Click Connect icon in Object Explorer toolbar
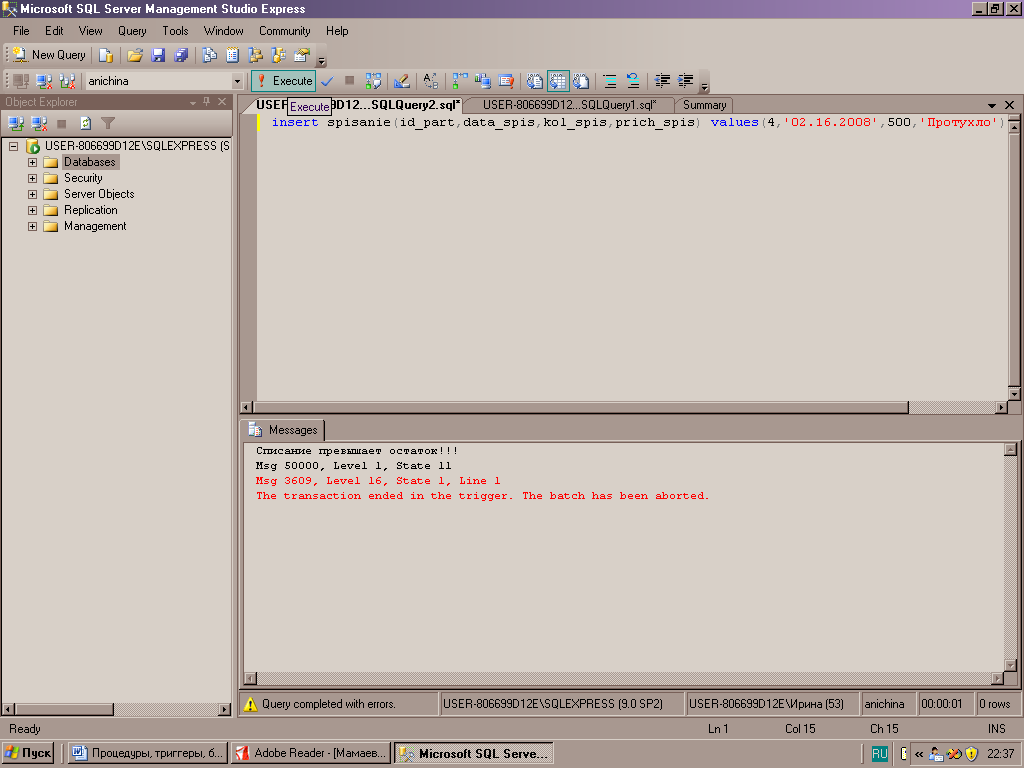Viewport: 1024px width, 768px height. [16, 123]
